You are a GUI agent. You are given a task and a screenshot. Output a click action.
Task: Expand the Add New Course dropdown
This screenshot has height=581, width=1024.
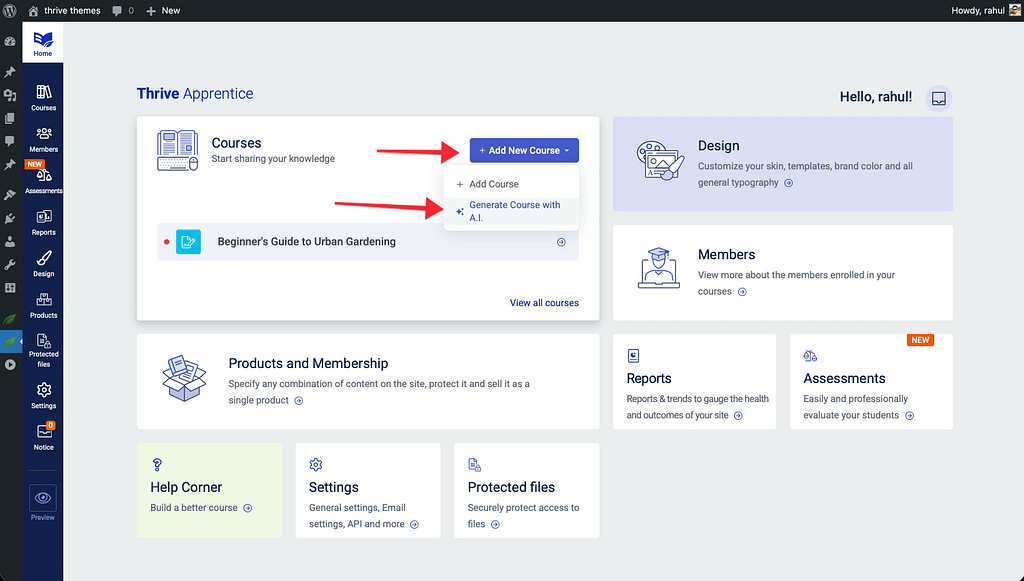[524, 150]
